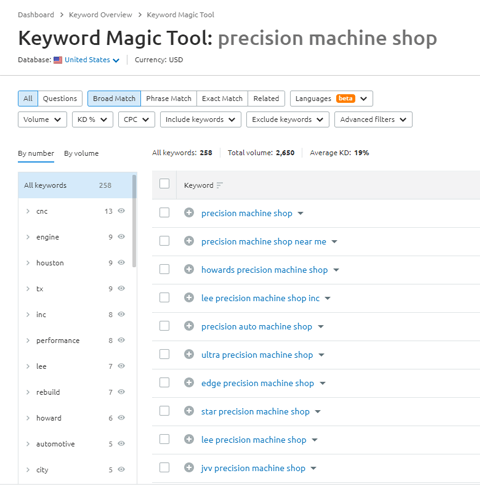Add 'edge precision machine shop' plus icon
Image resolution: width=480 pixels, height=487 pixels.
(189, 382)
